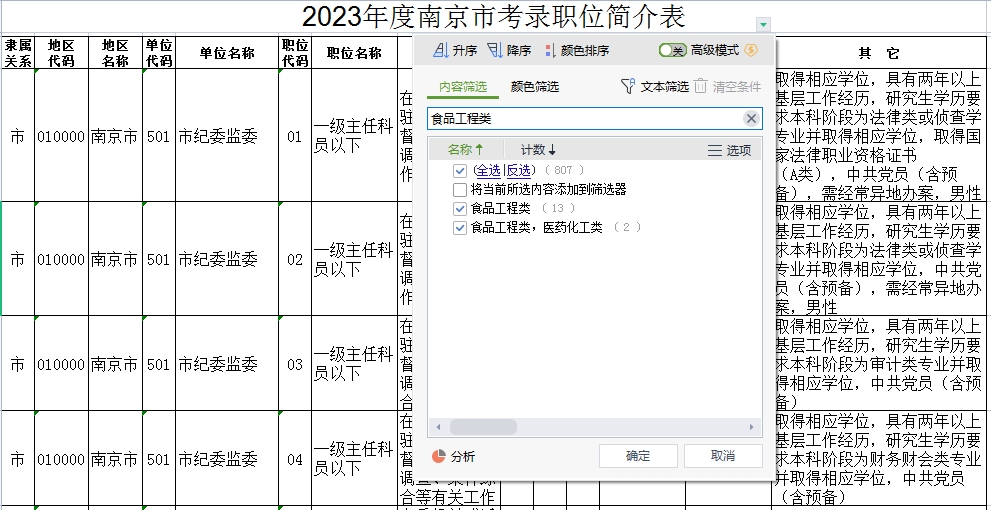Sort list by 名称
Viewport: 991px width, 510px height.
click(x=465, y=150)
